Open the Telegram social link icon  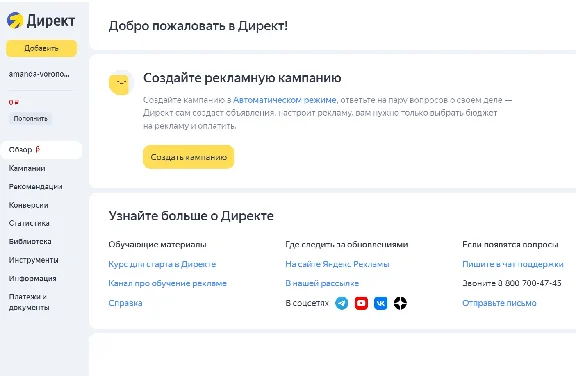point(342,303)
